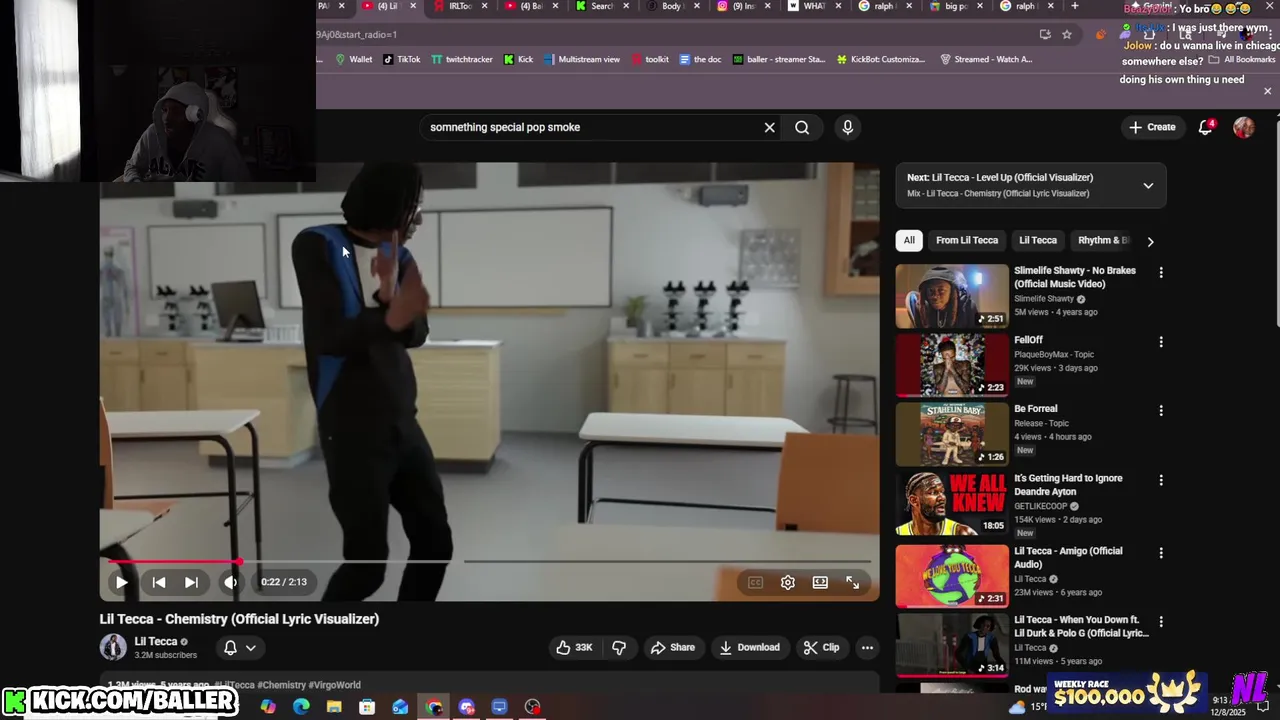Viewport: 1280px width, 720px height.
Task: Open options for Be Forreal video
Action: click(x=1161, y=410)
